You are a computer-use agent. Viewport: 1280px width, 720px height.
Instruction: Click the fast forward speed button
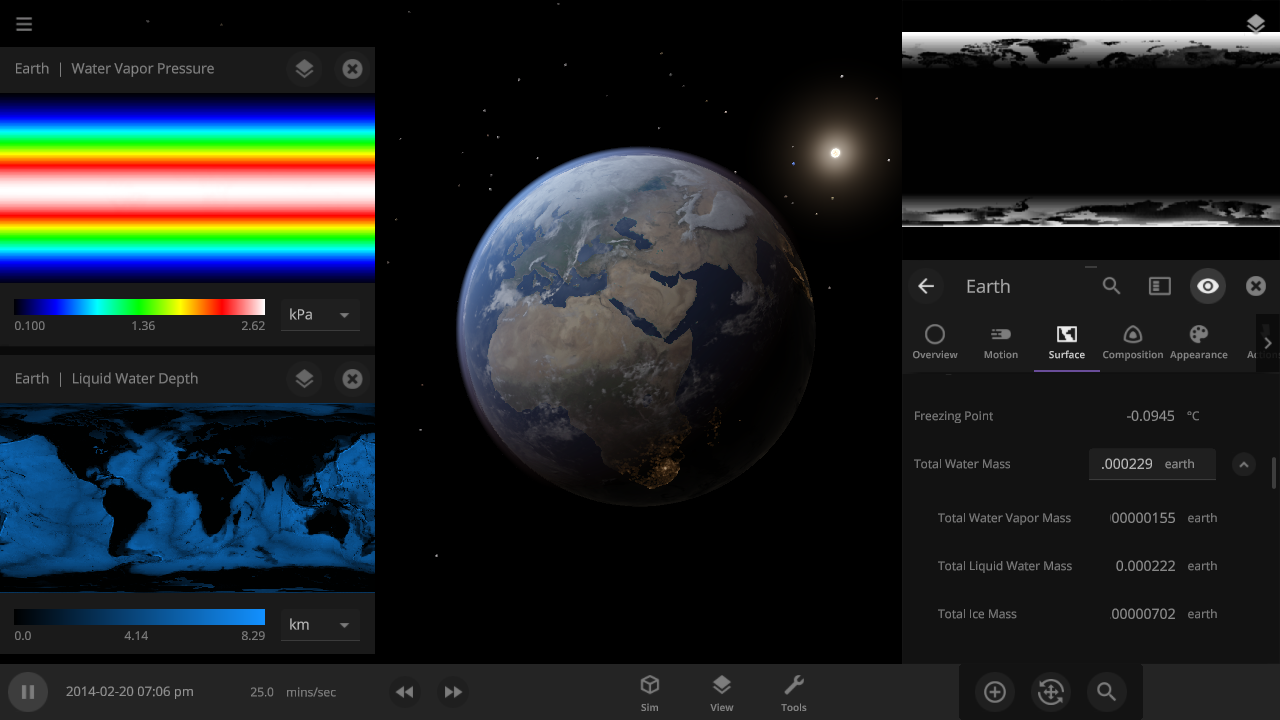pos(453,692)
